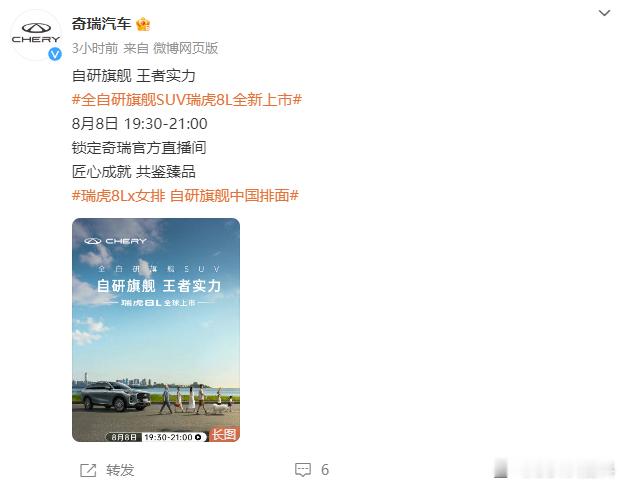Click the 自研旗舰 王者实力 poster headline

[159, 286]
